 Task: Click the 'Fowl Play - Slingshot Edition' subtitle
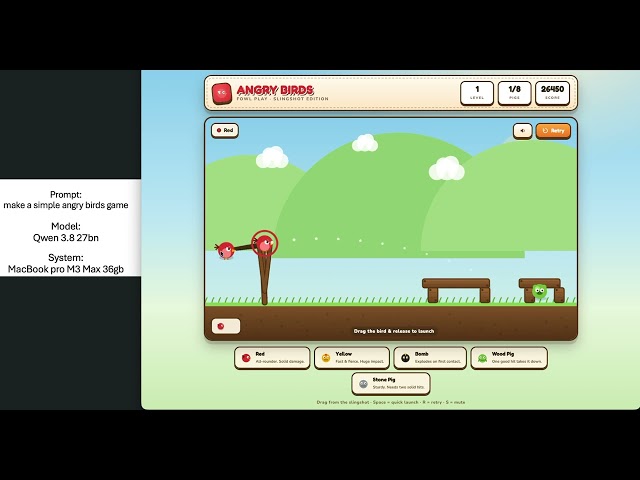(x=282, y=99)
